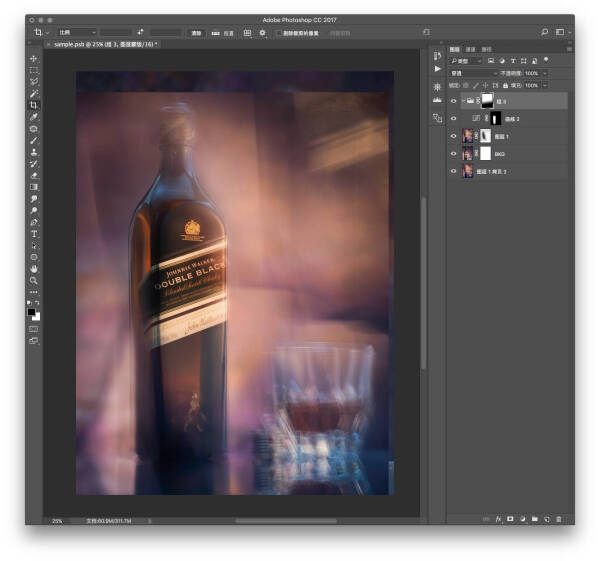Image resolution: width=600 pixels, height=561 pixels.
Task: Select the Rectangular Marquee tool
Action: click(34, 70)
